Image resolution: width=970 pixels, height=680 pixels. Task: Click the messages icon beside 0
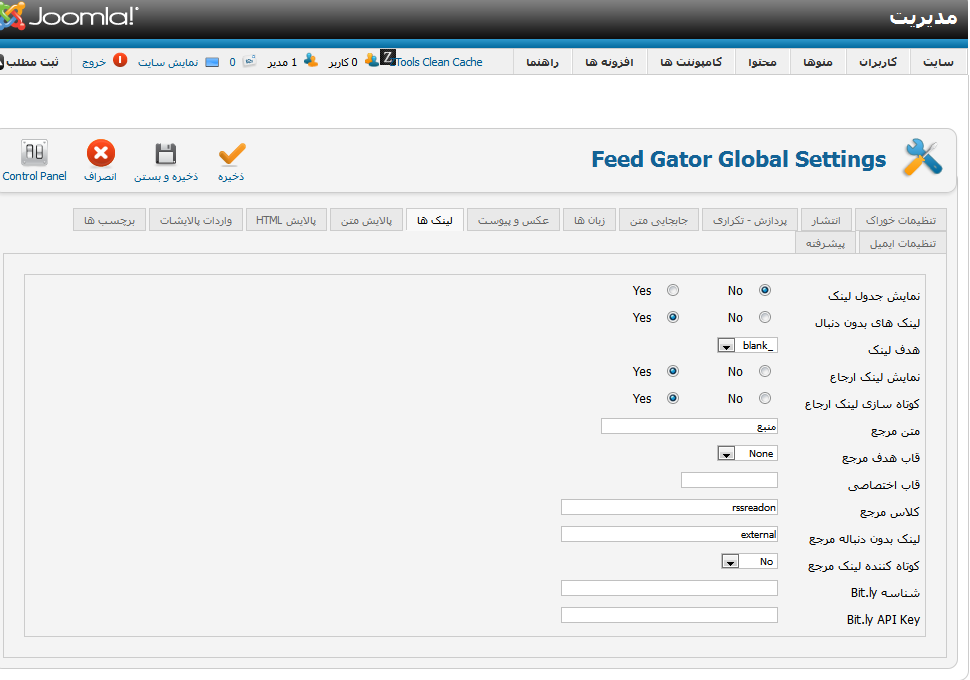point(250,61)
